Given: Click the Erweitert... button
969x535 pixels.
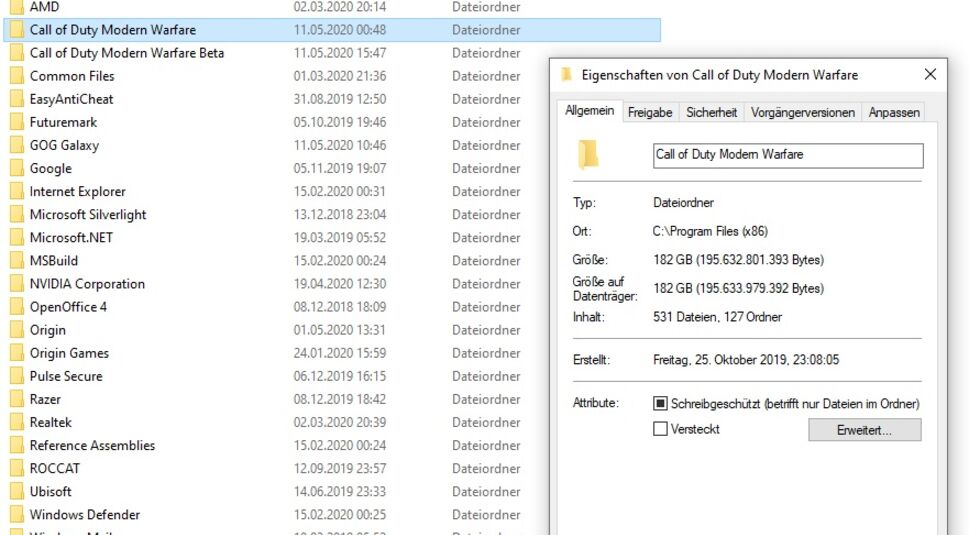Looking at the screenshot, I should click(x=864, y=430).
